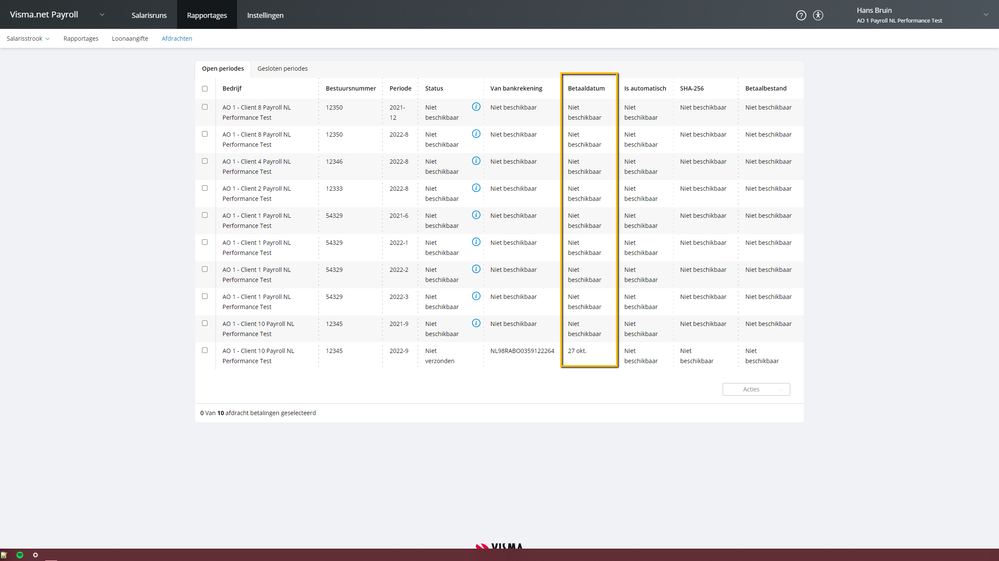The width and height of the screenshot is (999, 561).
Task: Open the Rapportages top menu
Action: [x=207, y=15]
